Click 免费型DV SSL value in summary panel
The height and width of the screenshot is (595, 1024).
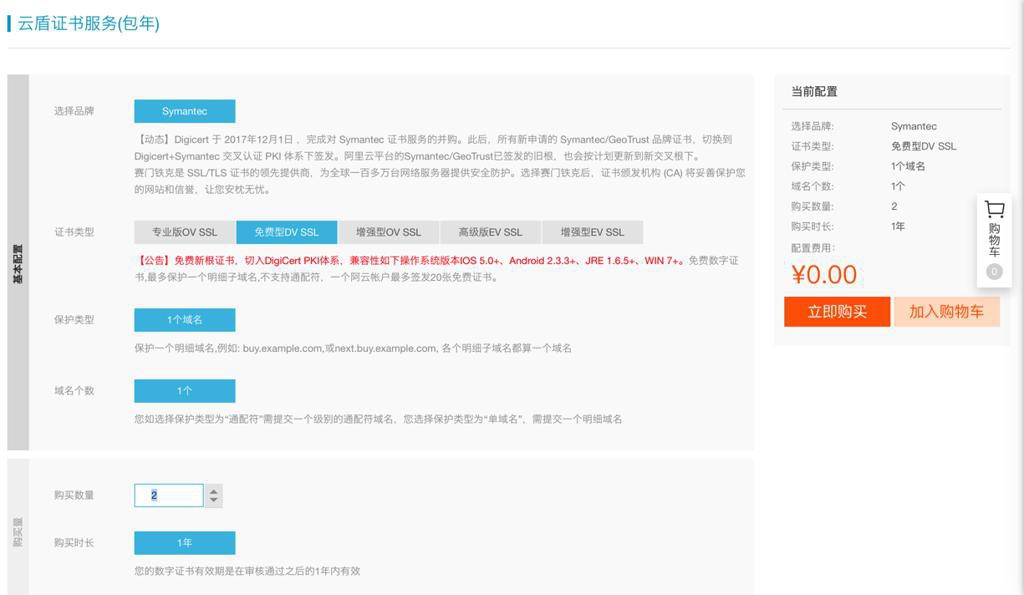(x=923, y=146)
